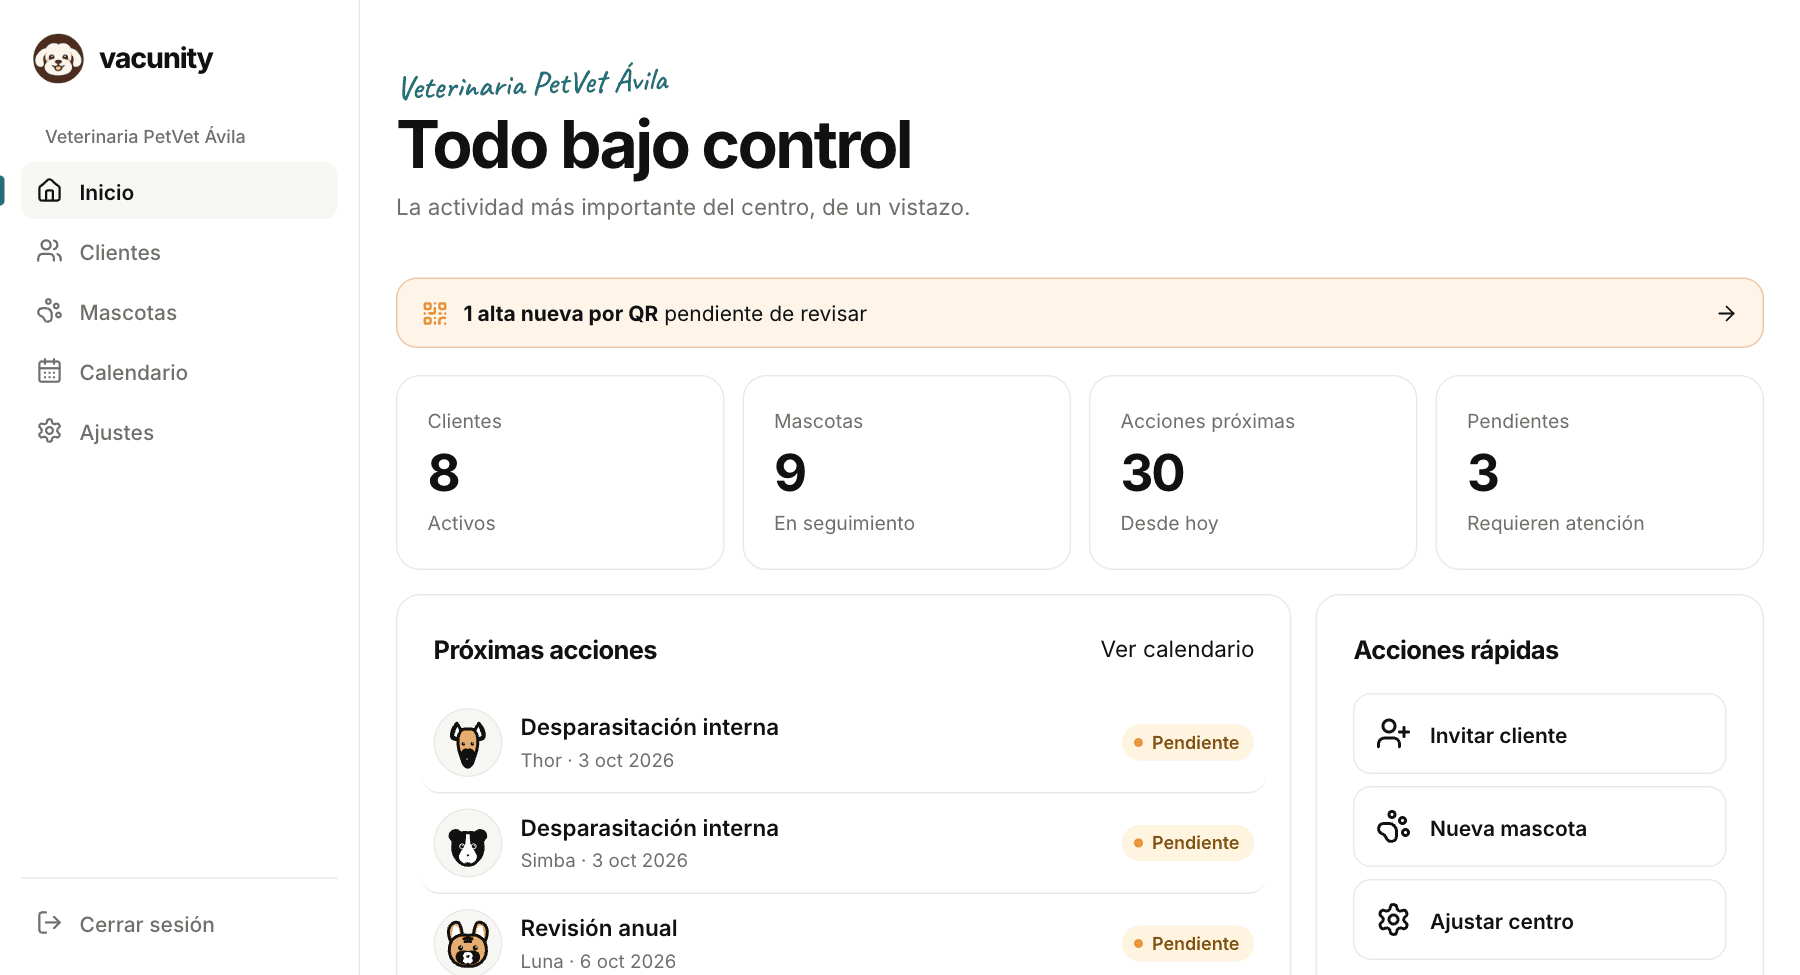Click the paw icon on Nueva mascota
The height and width of the screenshot is (975, 1800).
click(x=1393, y=827)
